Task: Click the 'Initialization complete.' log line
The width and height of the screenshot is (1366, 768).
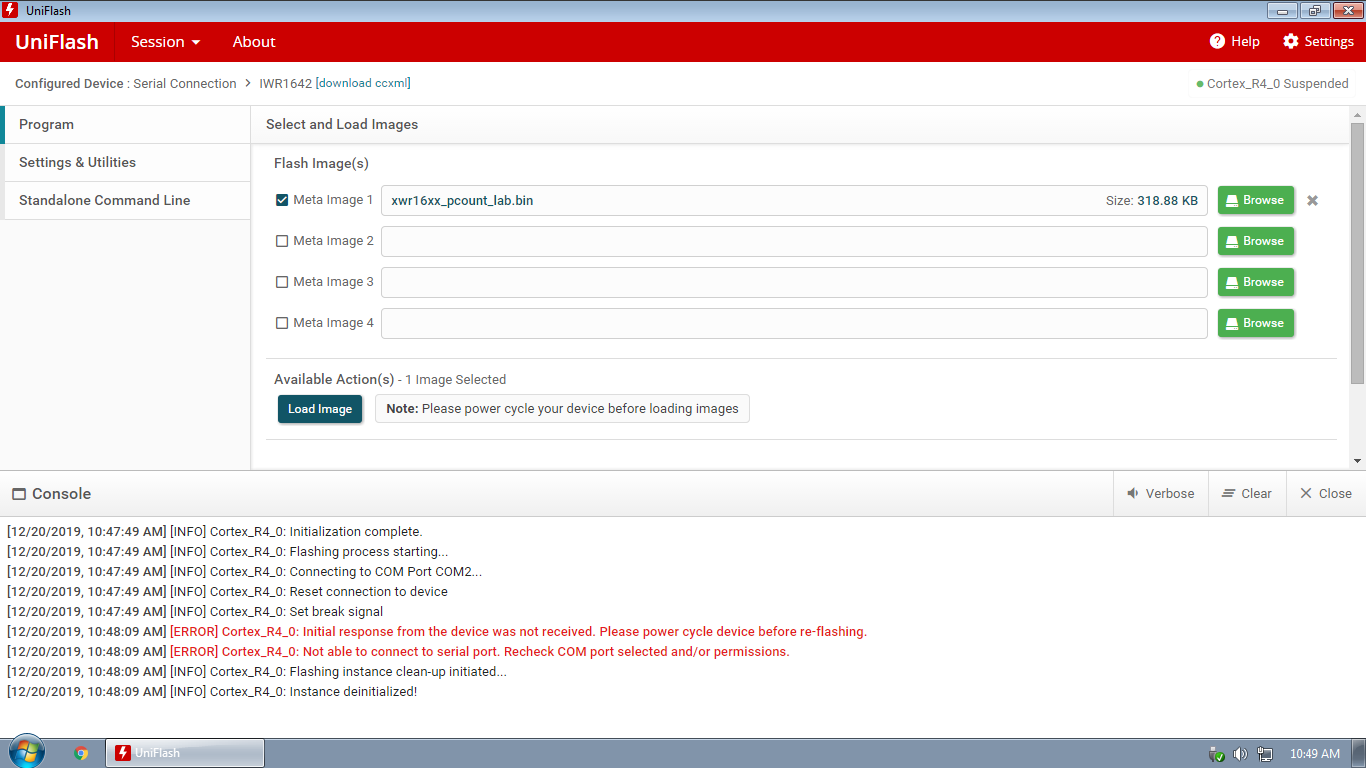Action: pyautogui.click(x=214, y=532)
